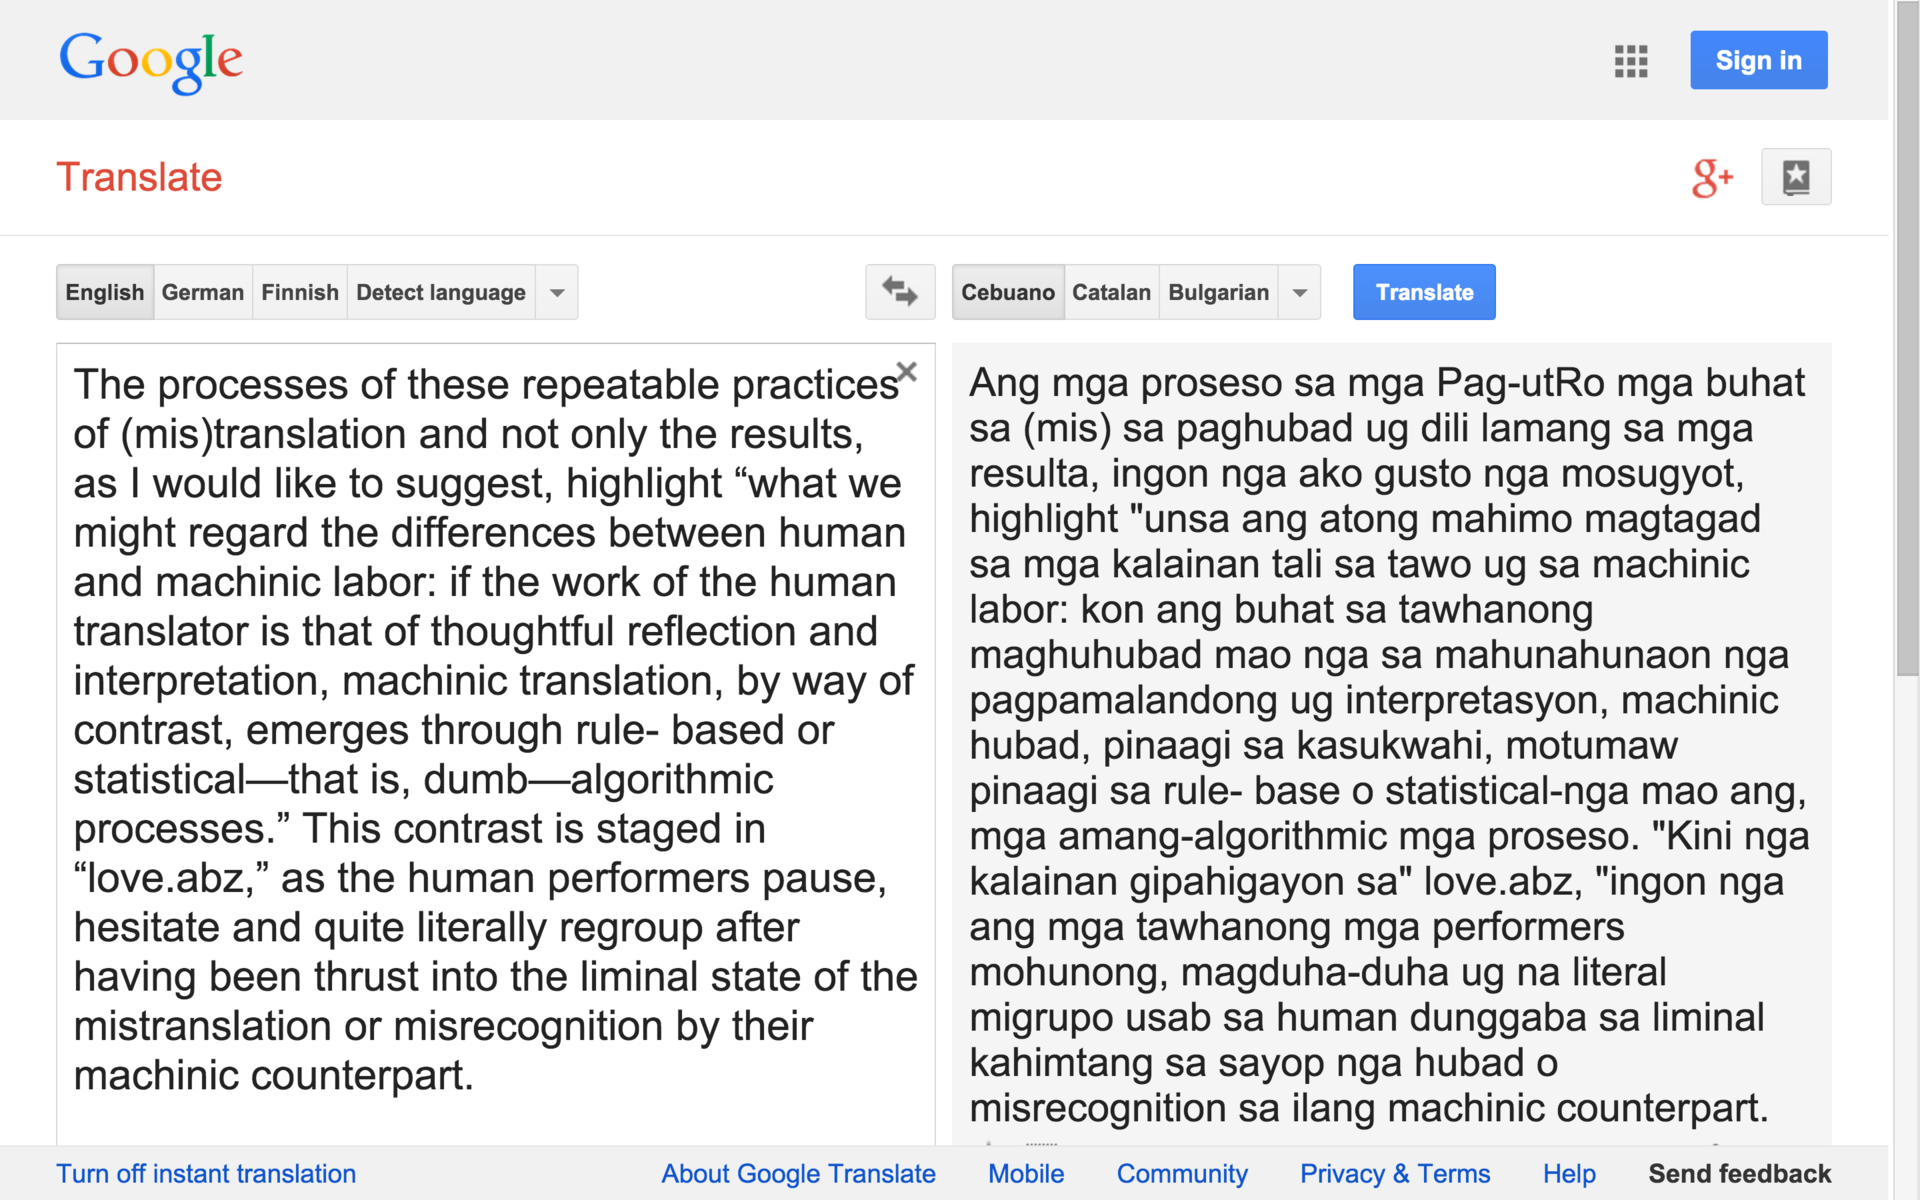Expand the source language dropdown arrow
The width and height of the screenshot is (1920, 1200).
tap(557, 292)
